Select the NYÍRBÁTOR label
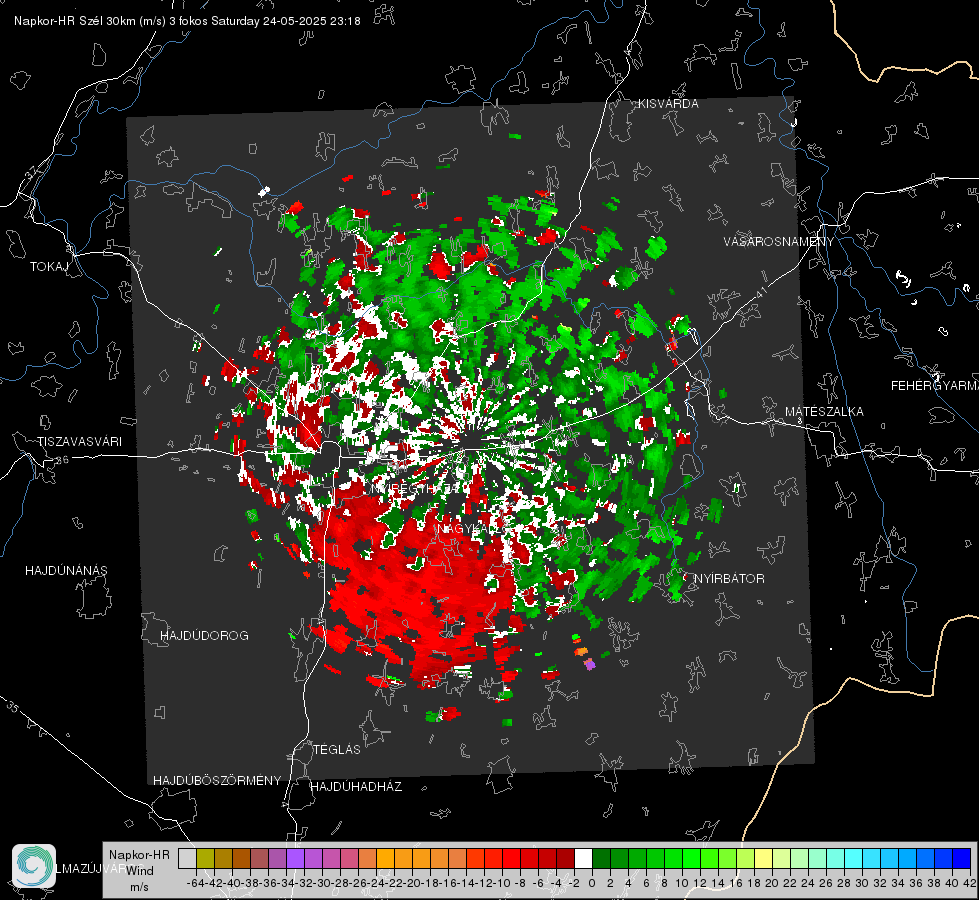The height and width of the screenshot is (900, 979). [x=729, y=579]
